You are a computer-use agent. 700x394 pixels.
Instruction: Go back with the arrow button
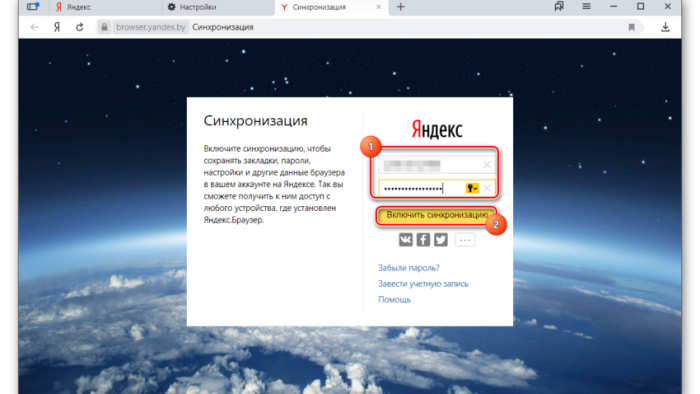coord(34,27)
